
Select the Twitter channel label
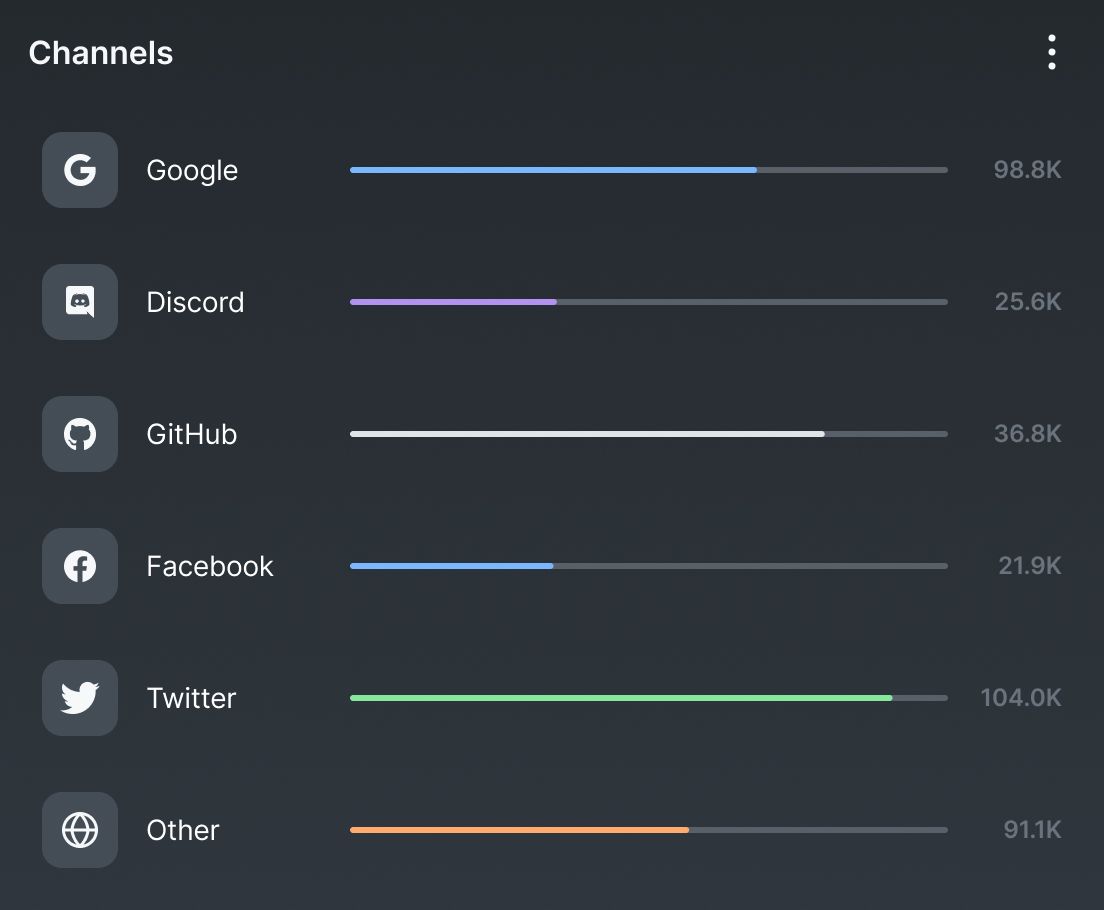191,698
